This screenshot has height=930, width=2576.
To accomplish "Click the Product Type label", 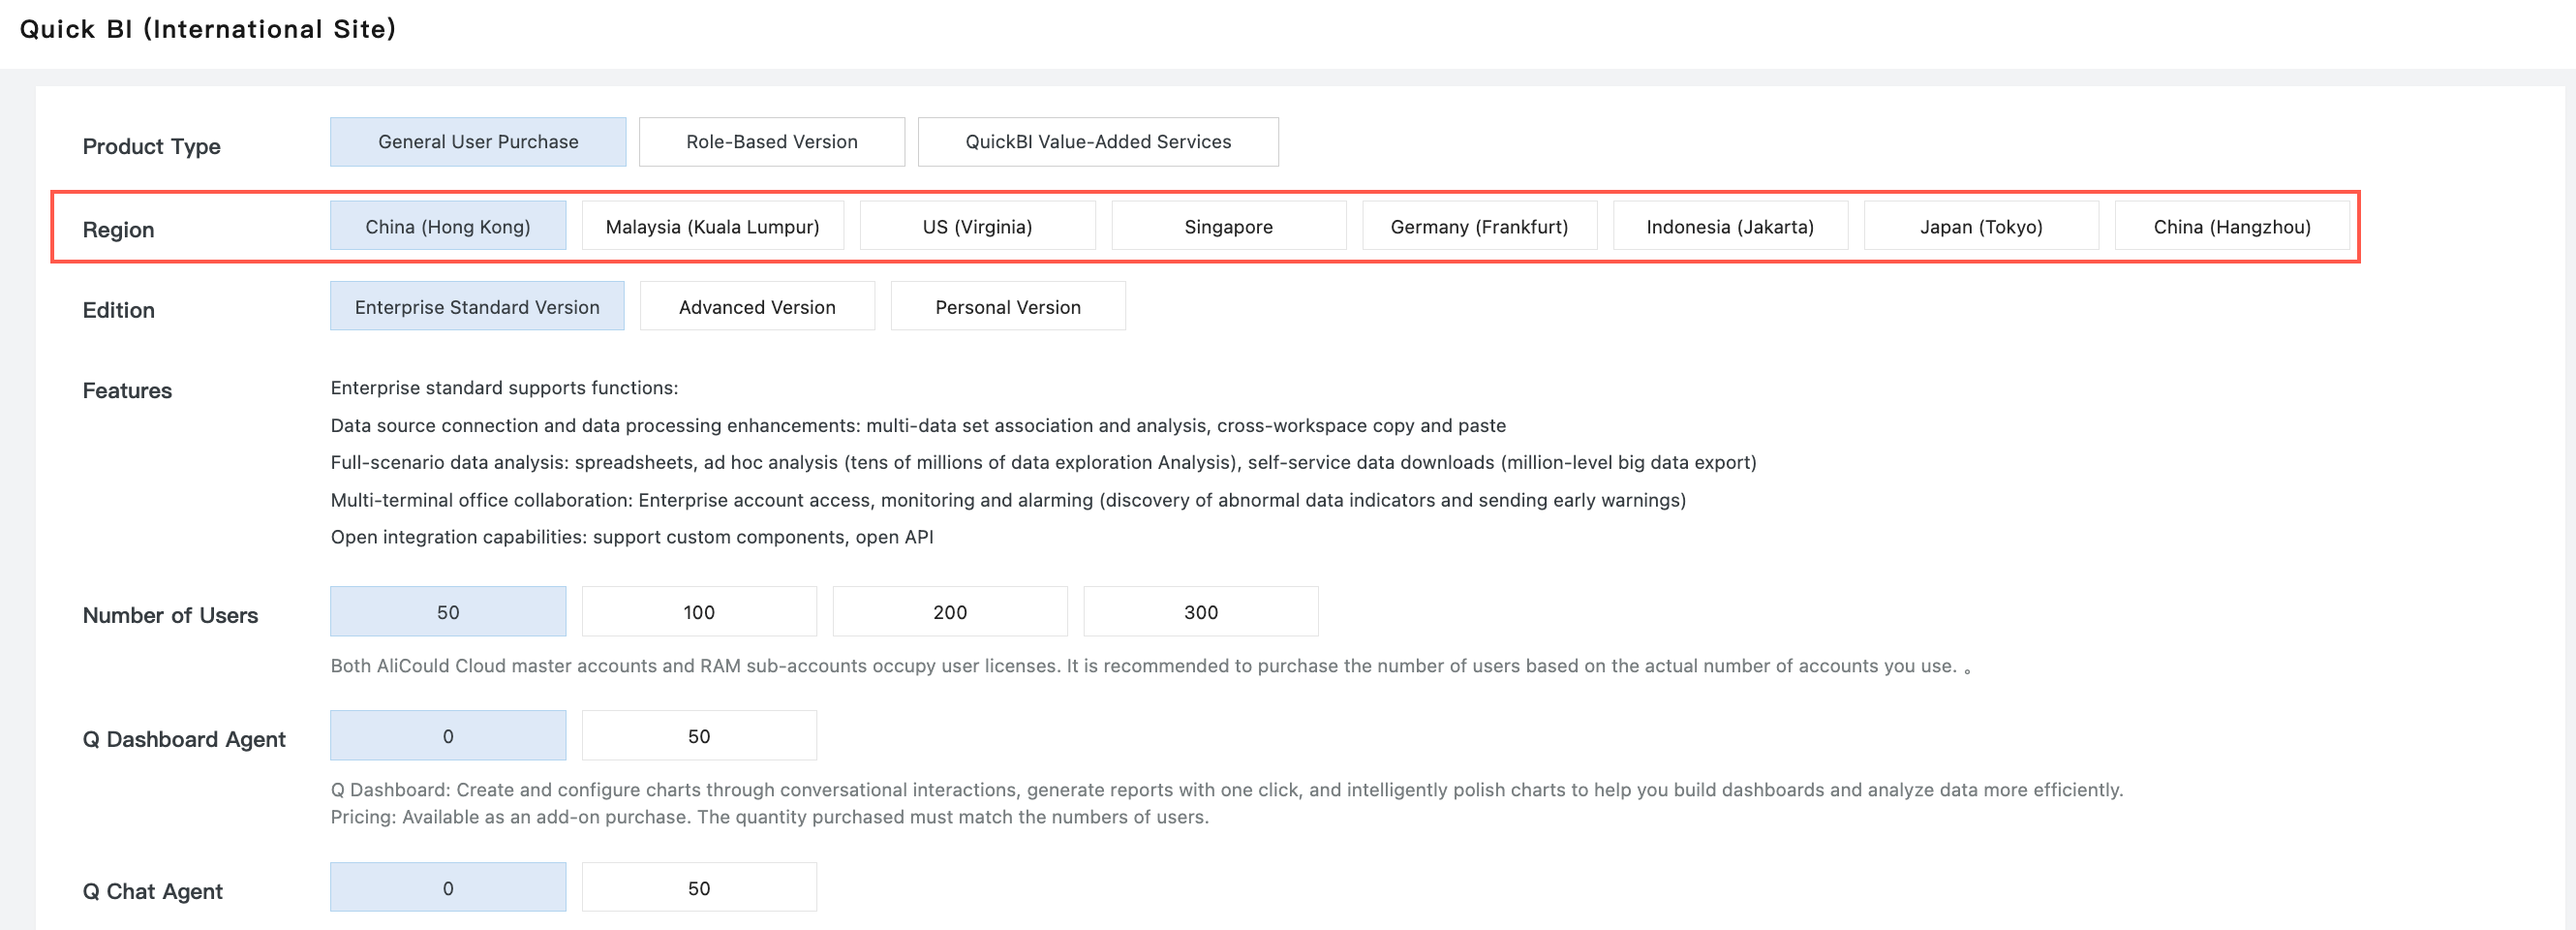I will point(152,146).
